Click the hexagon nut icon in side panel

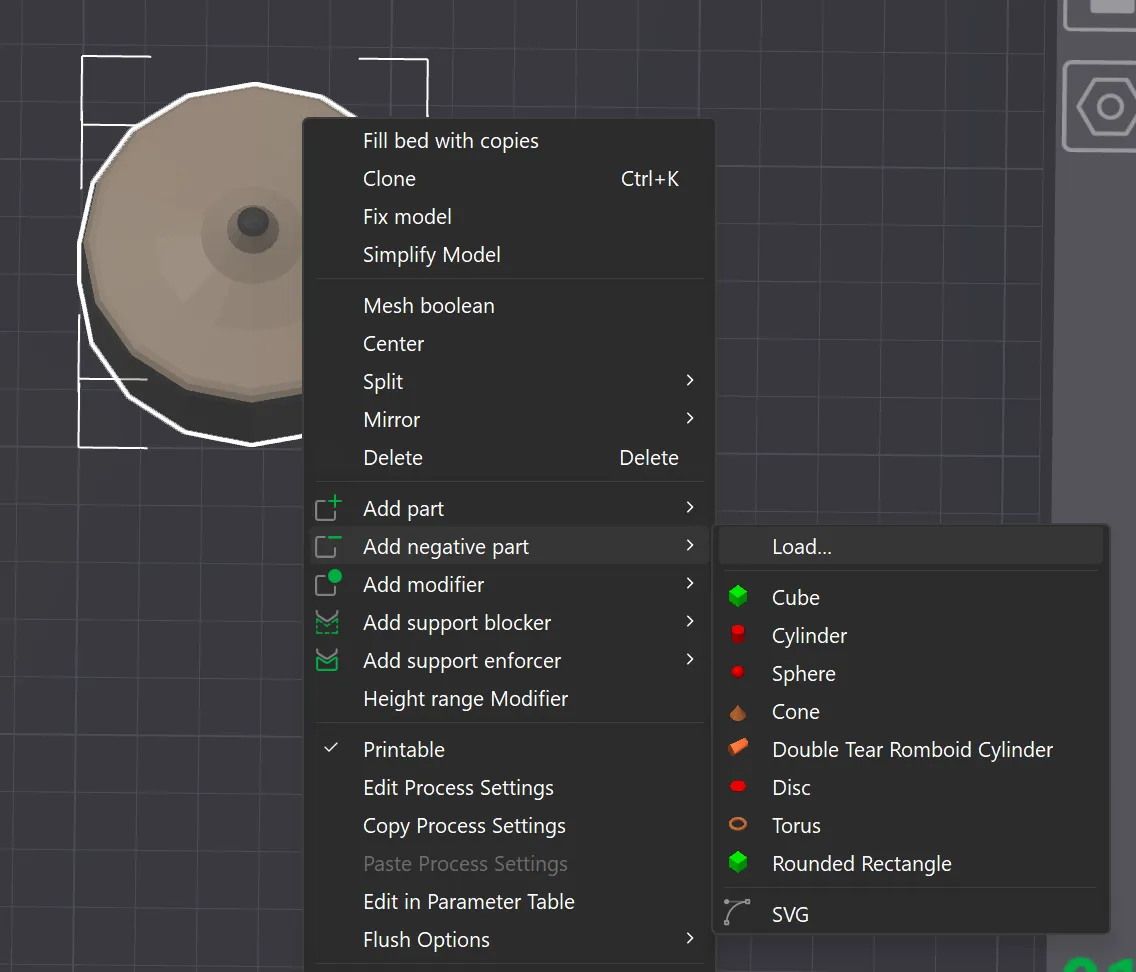point(1108,107)
